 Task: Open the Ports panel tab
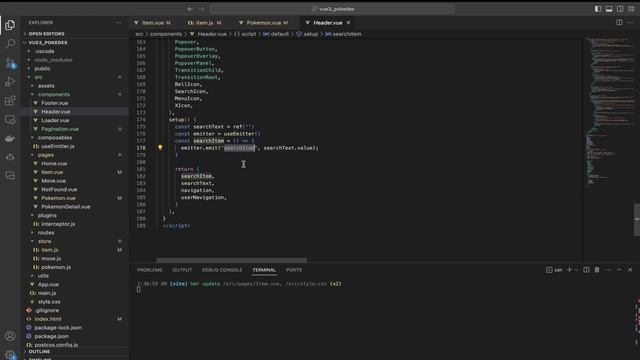[x=294, y=270]
